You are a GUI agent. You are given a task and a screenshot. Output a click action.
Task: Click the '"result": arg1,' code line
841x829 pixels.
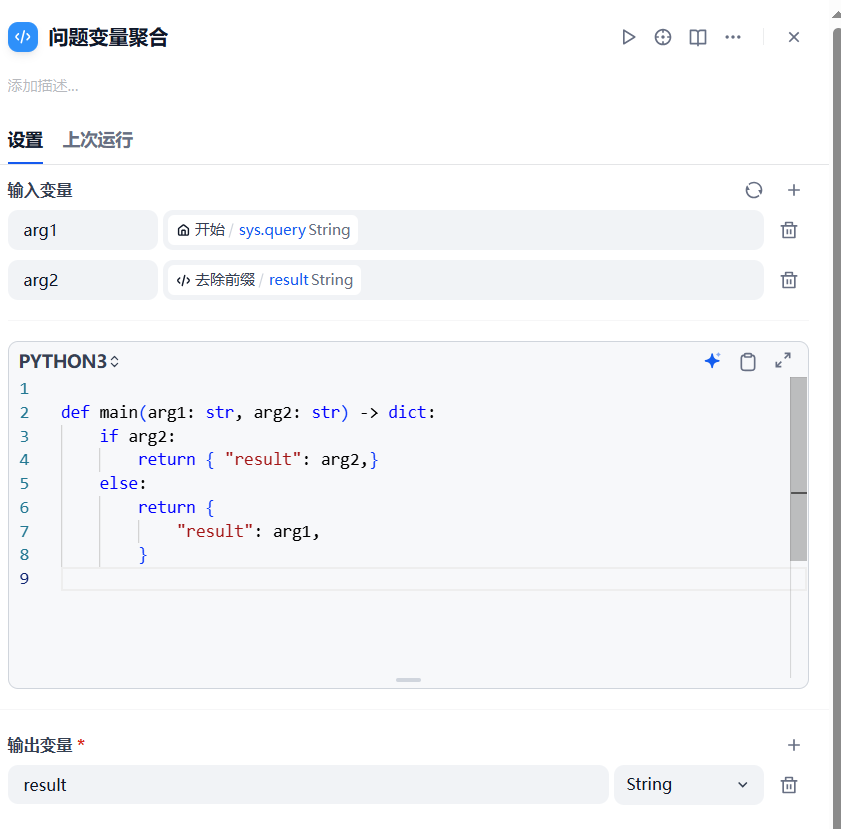click(248, 531)
